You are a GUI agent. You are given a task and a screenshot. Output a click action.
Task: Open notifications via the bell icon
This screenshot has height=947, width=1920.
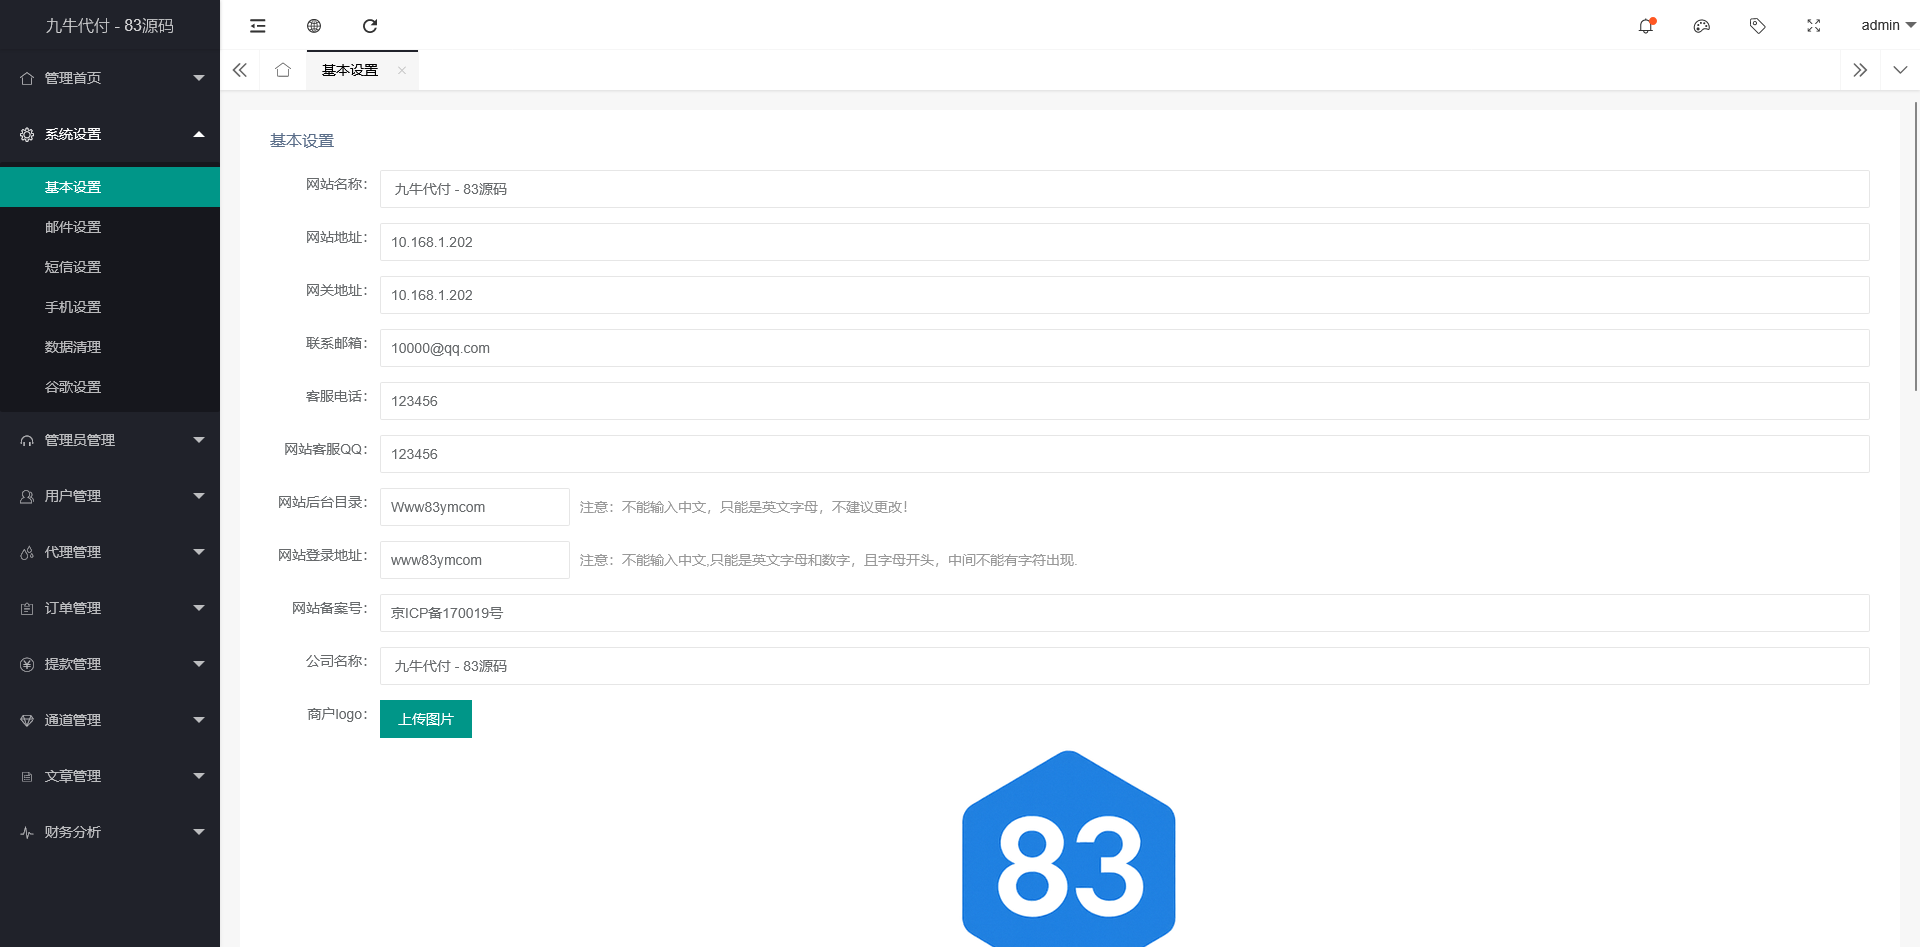tap(1645, 26)
